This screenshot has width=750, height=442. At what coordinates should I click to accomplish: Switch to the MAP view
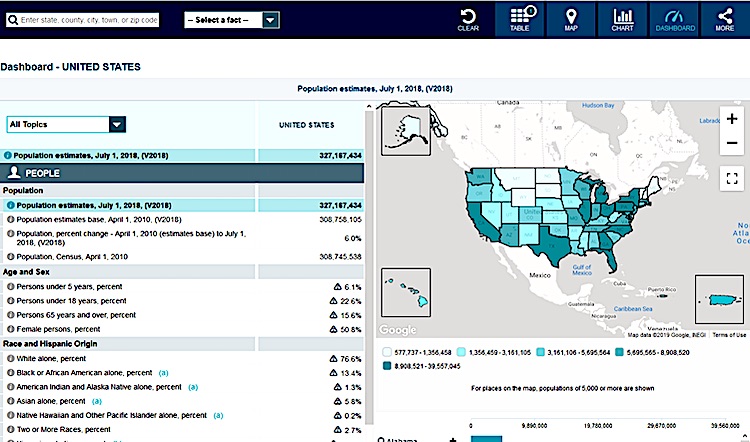click(571, 20)
